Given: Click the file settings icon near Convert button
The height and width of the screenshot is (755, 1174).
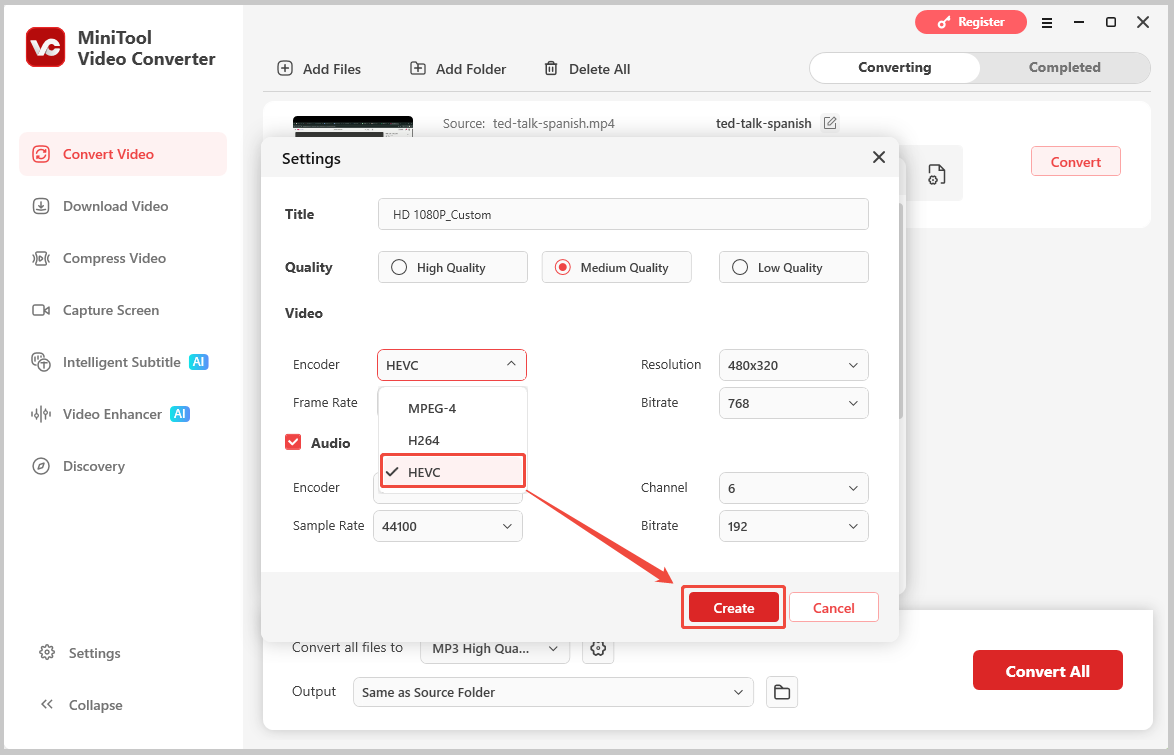Looking at the screenshot, I should (x=937, y=175).
